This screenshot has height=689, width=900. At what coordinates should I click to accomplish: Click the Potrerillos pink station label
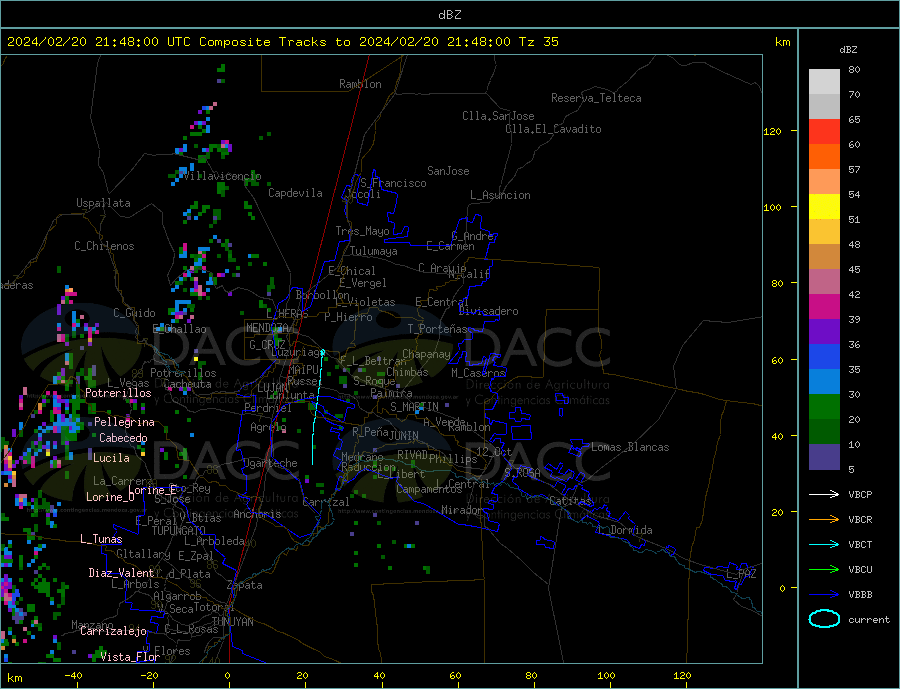point(118,393)
